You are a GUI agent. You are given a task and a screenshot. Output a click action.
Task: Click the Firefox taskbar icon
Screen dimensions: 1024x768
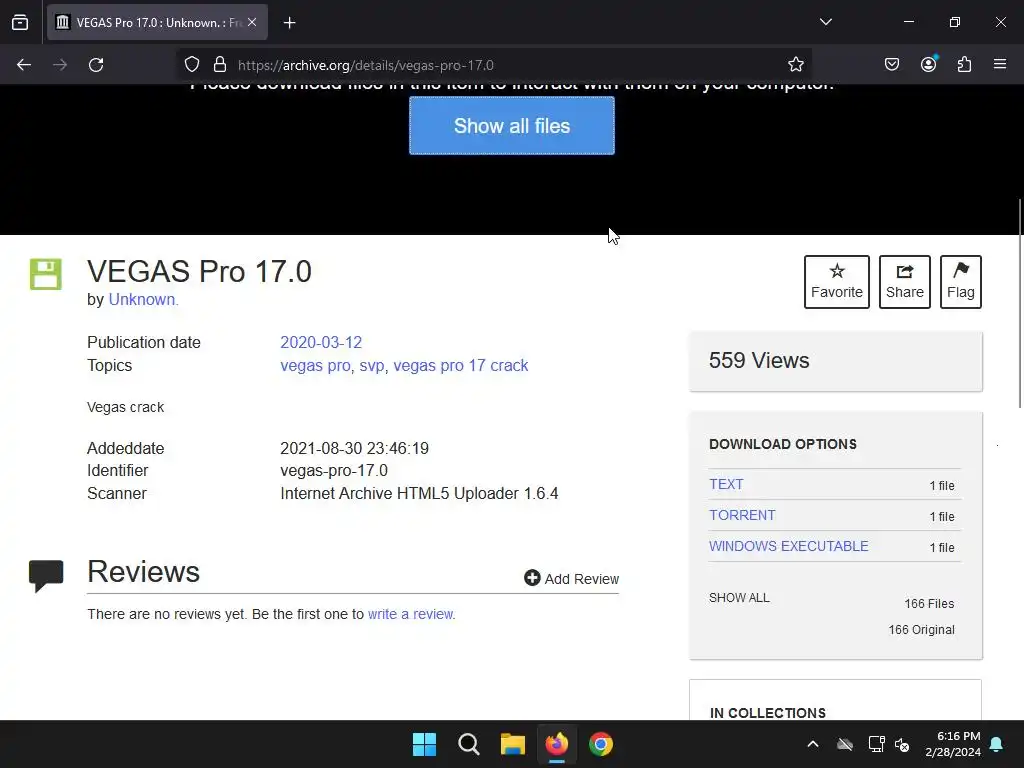tap(556, 744)
